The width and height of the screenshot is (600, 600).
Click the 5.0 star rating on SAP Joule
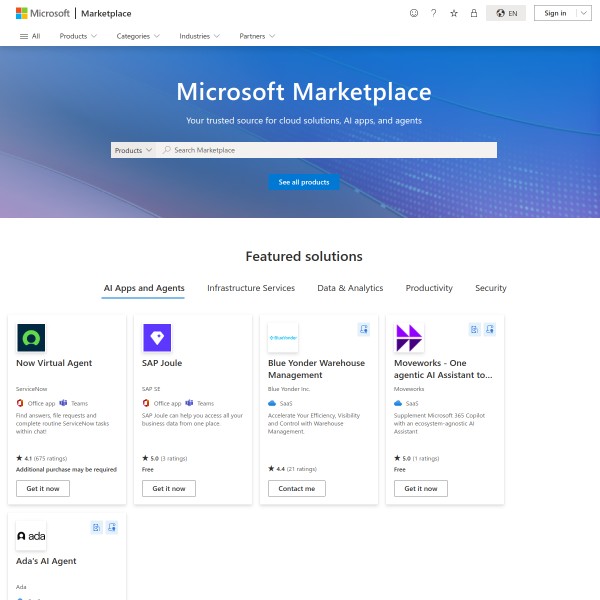pyautogui.click(x=165, y=458)
